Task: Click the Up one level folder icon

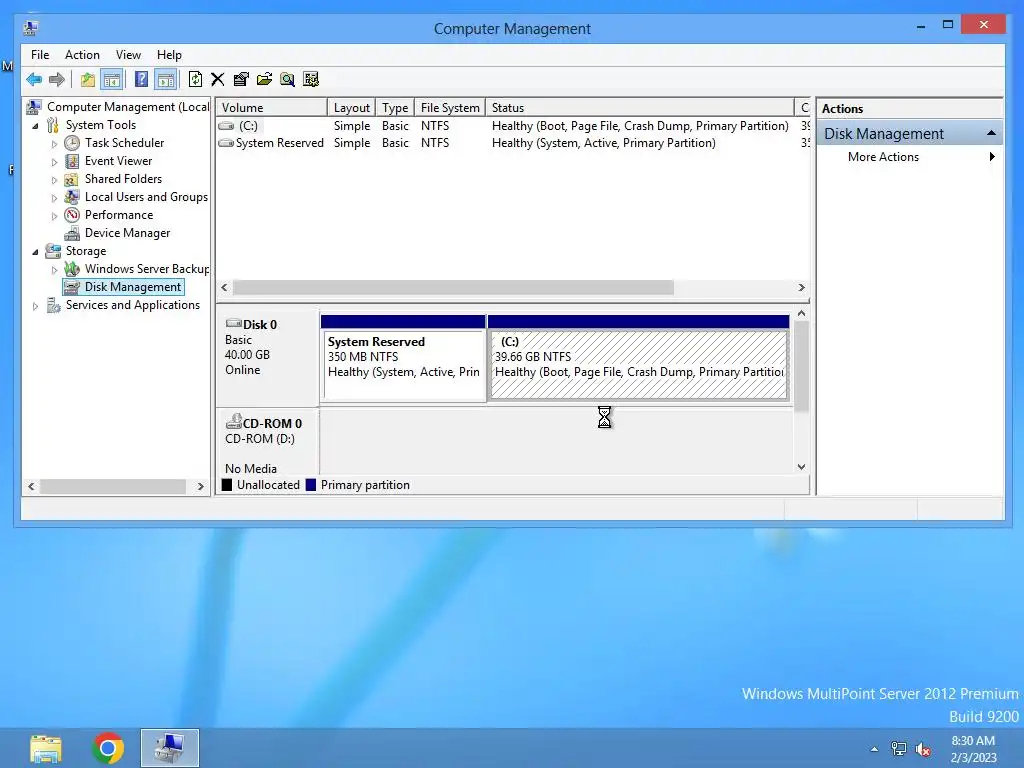Action: pos(88,80)
